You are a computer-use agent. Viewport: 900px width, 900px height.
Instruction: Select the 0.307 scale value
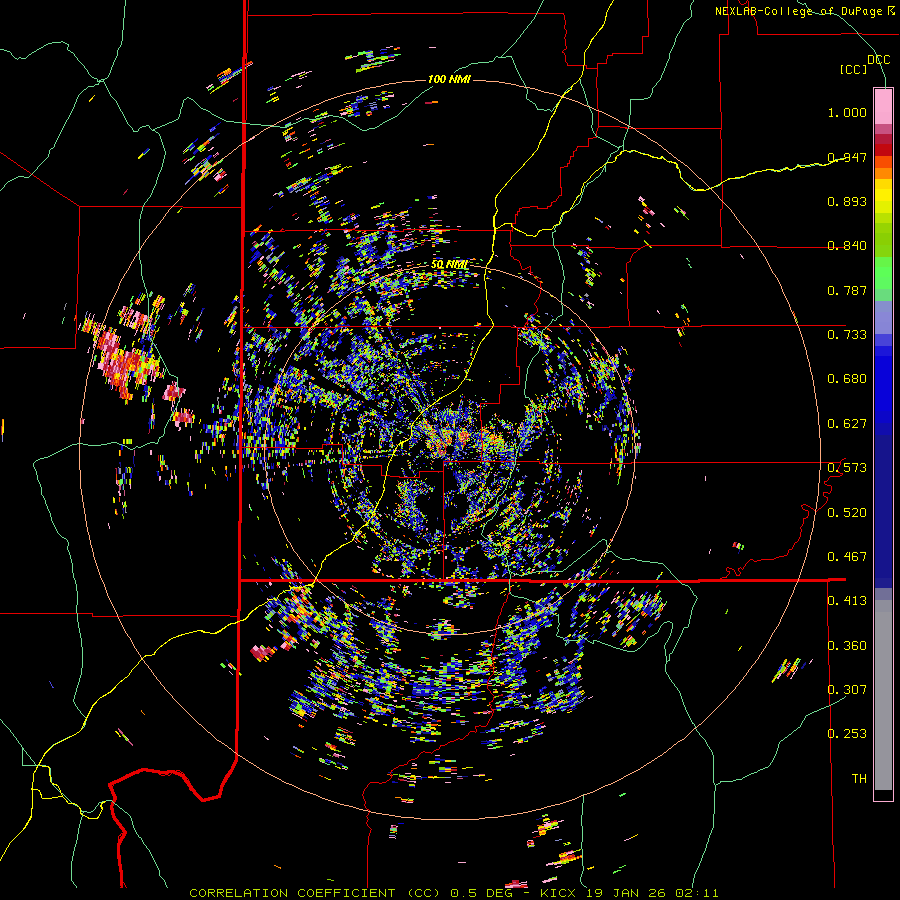pyautogui.click(x=847, y=689)
